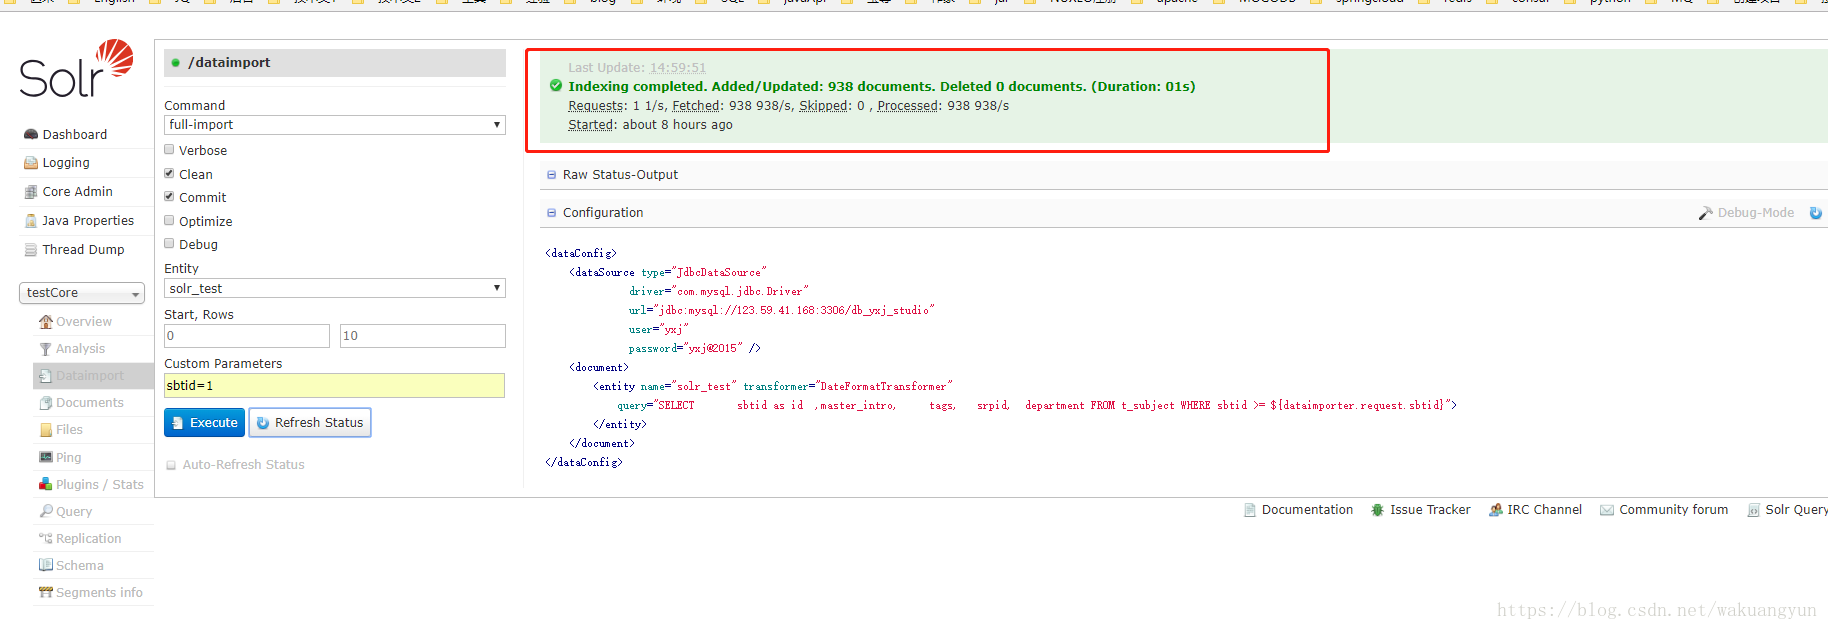This screenshot has width=1828, height=630.
Task: Click the Plugins / Stats blocks icon
Action: click(46, 484)
